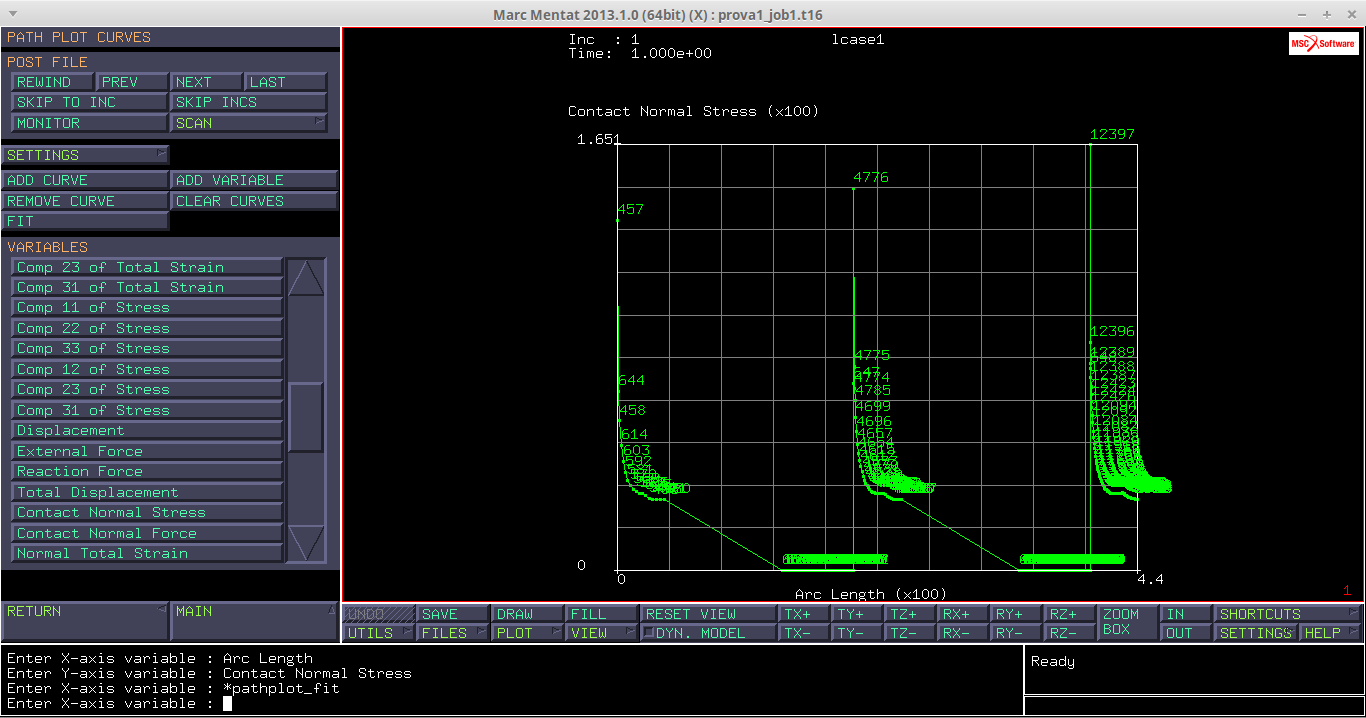Image resolution: width=1366 pixels, height=718 pixels.
Task: Open the FILES popup menu
Action: tap(453, 633)
